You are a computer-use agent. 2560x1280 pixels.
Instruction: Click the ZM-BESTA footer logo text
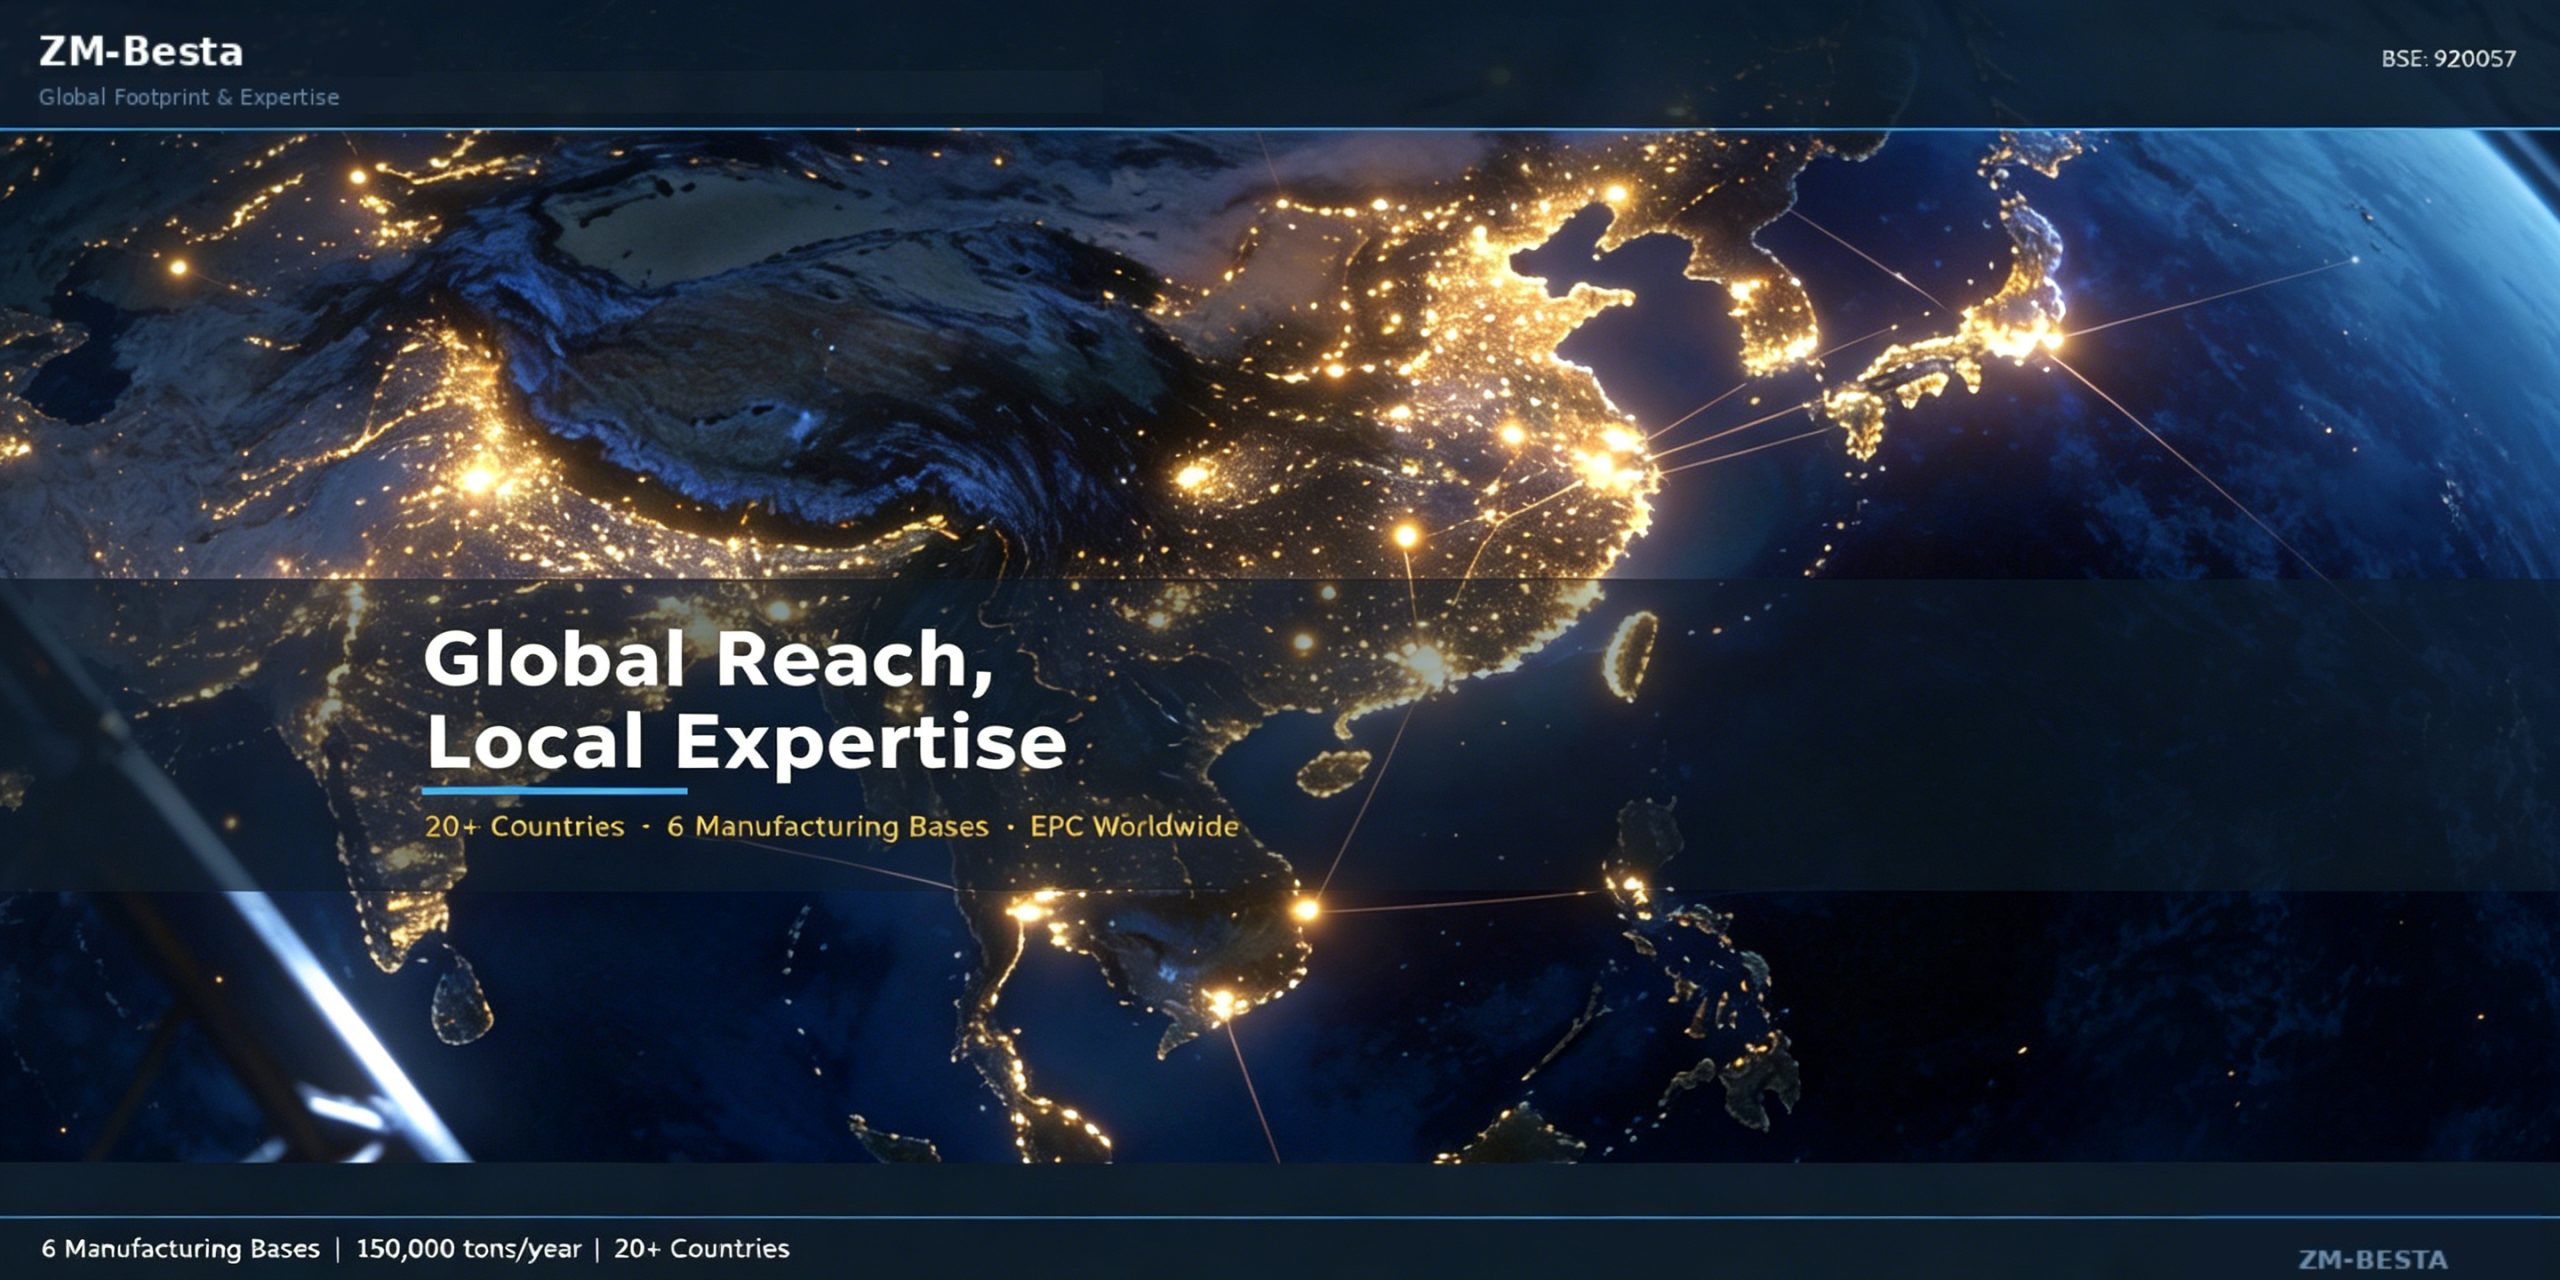pyautogui.click(x=2373, y=1259)
